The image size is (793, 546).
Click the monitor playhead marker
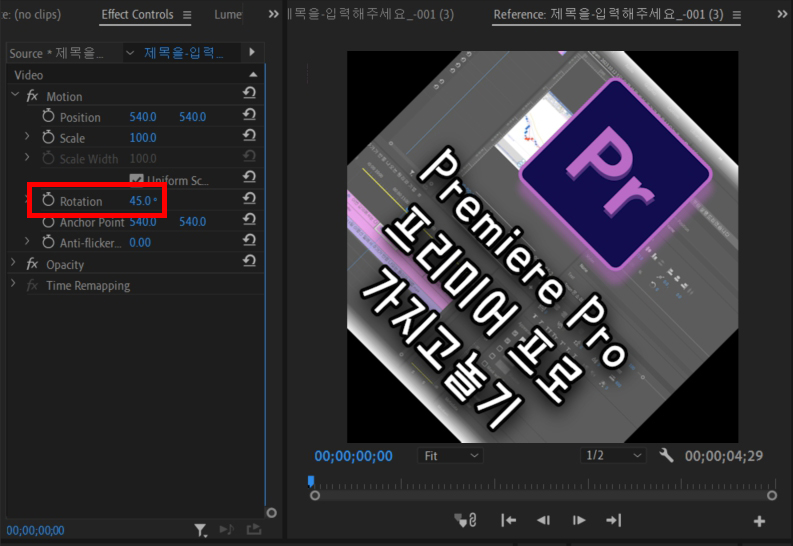point(311,481)
